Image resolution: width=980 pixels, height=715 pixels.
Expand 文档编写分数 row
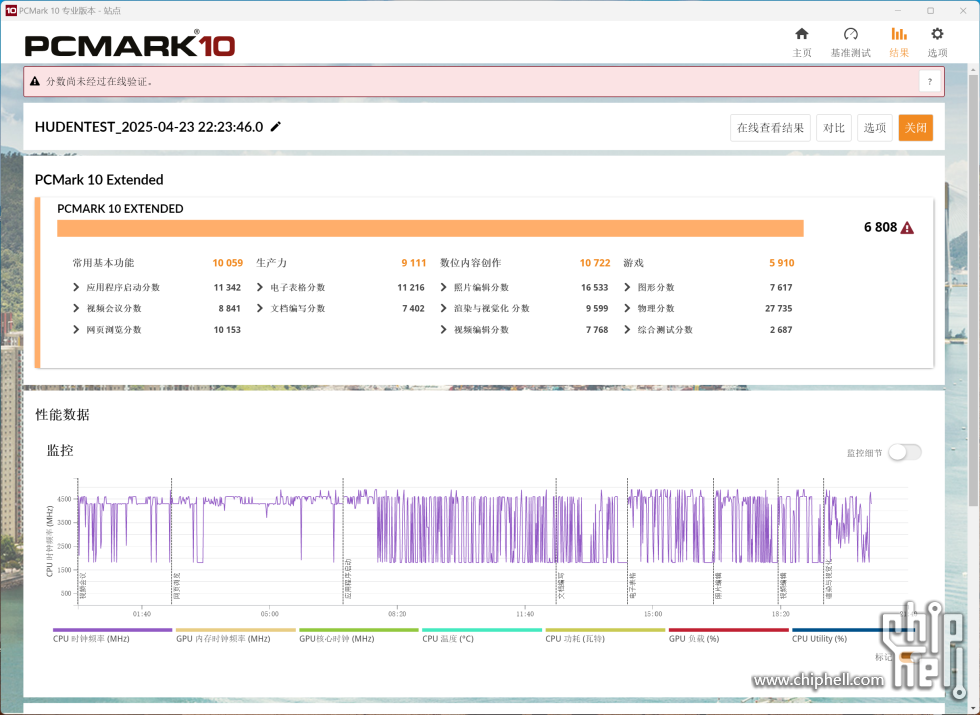pyautogui.click(x=260, y=308)
